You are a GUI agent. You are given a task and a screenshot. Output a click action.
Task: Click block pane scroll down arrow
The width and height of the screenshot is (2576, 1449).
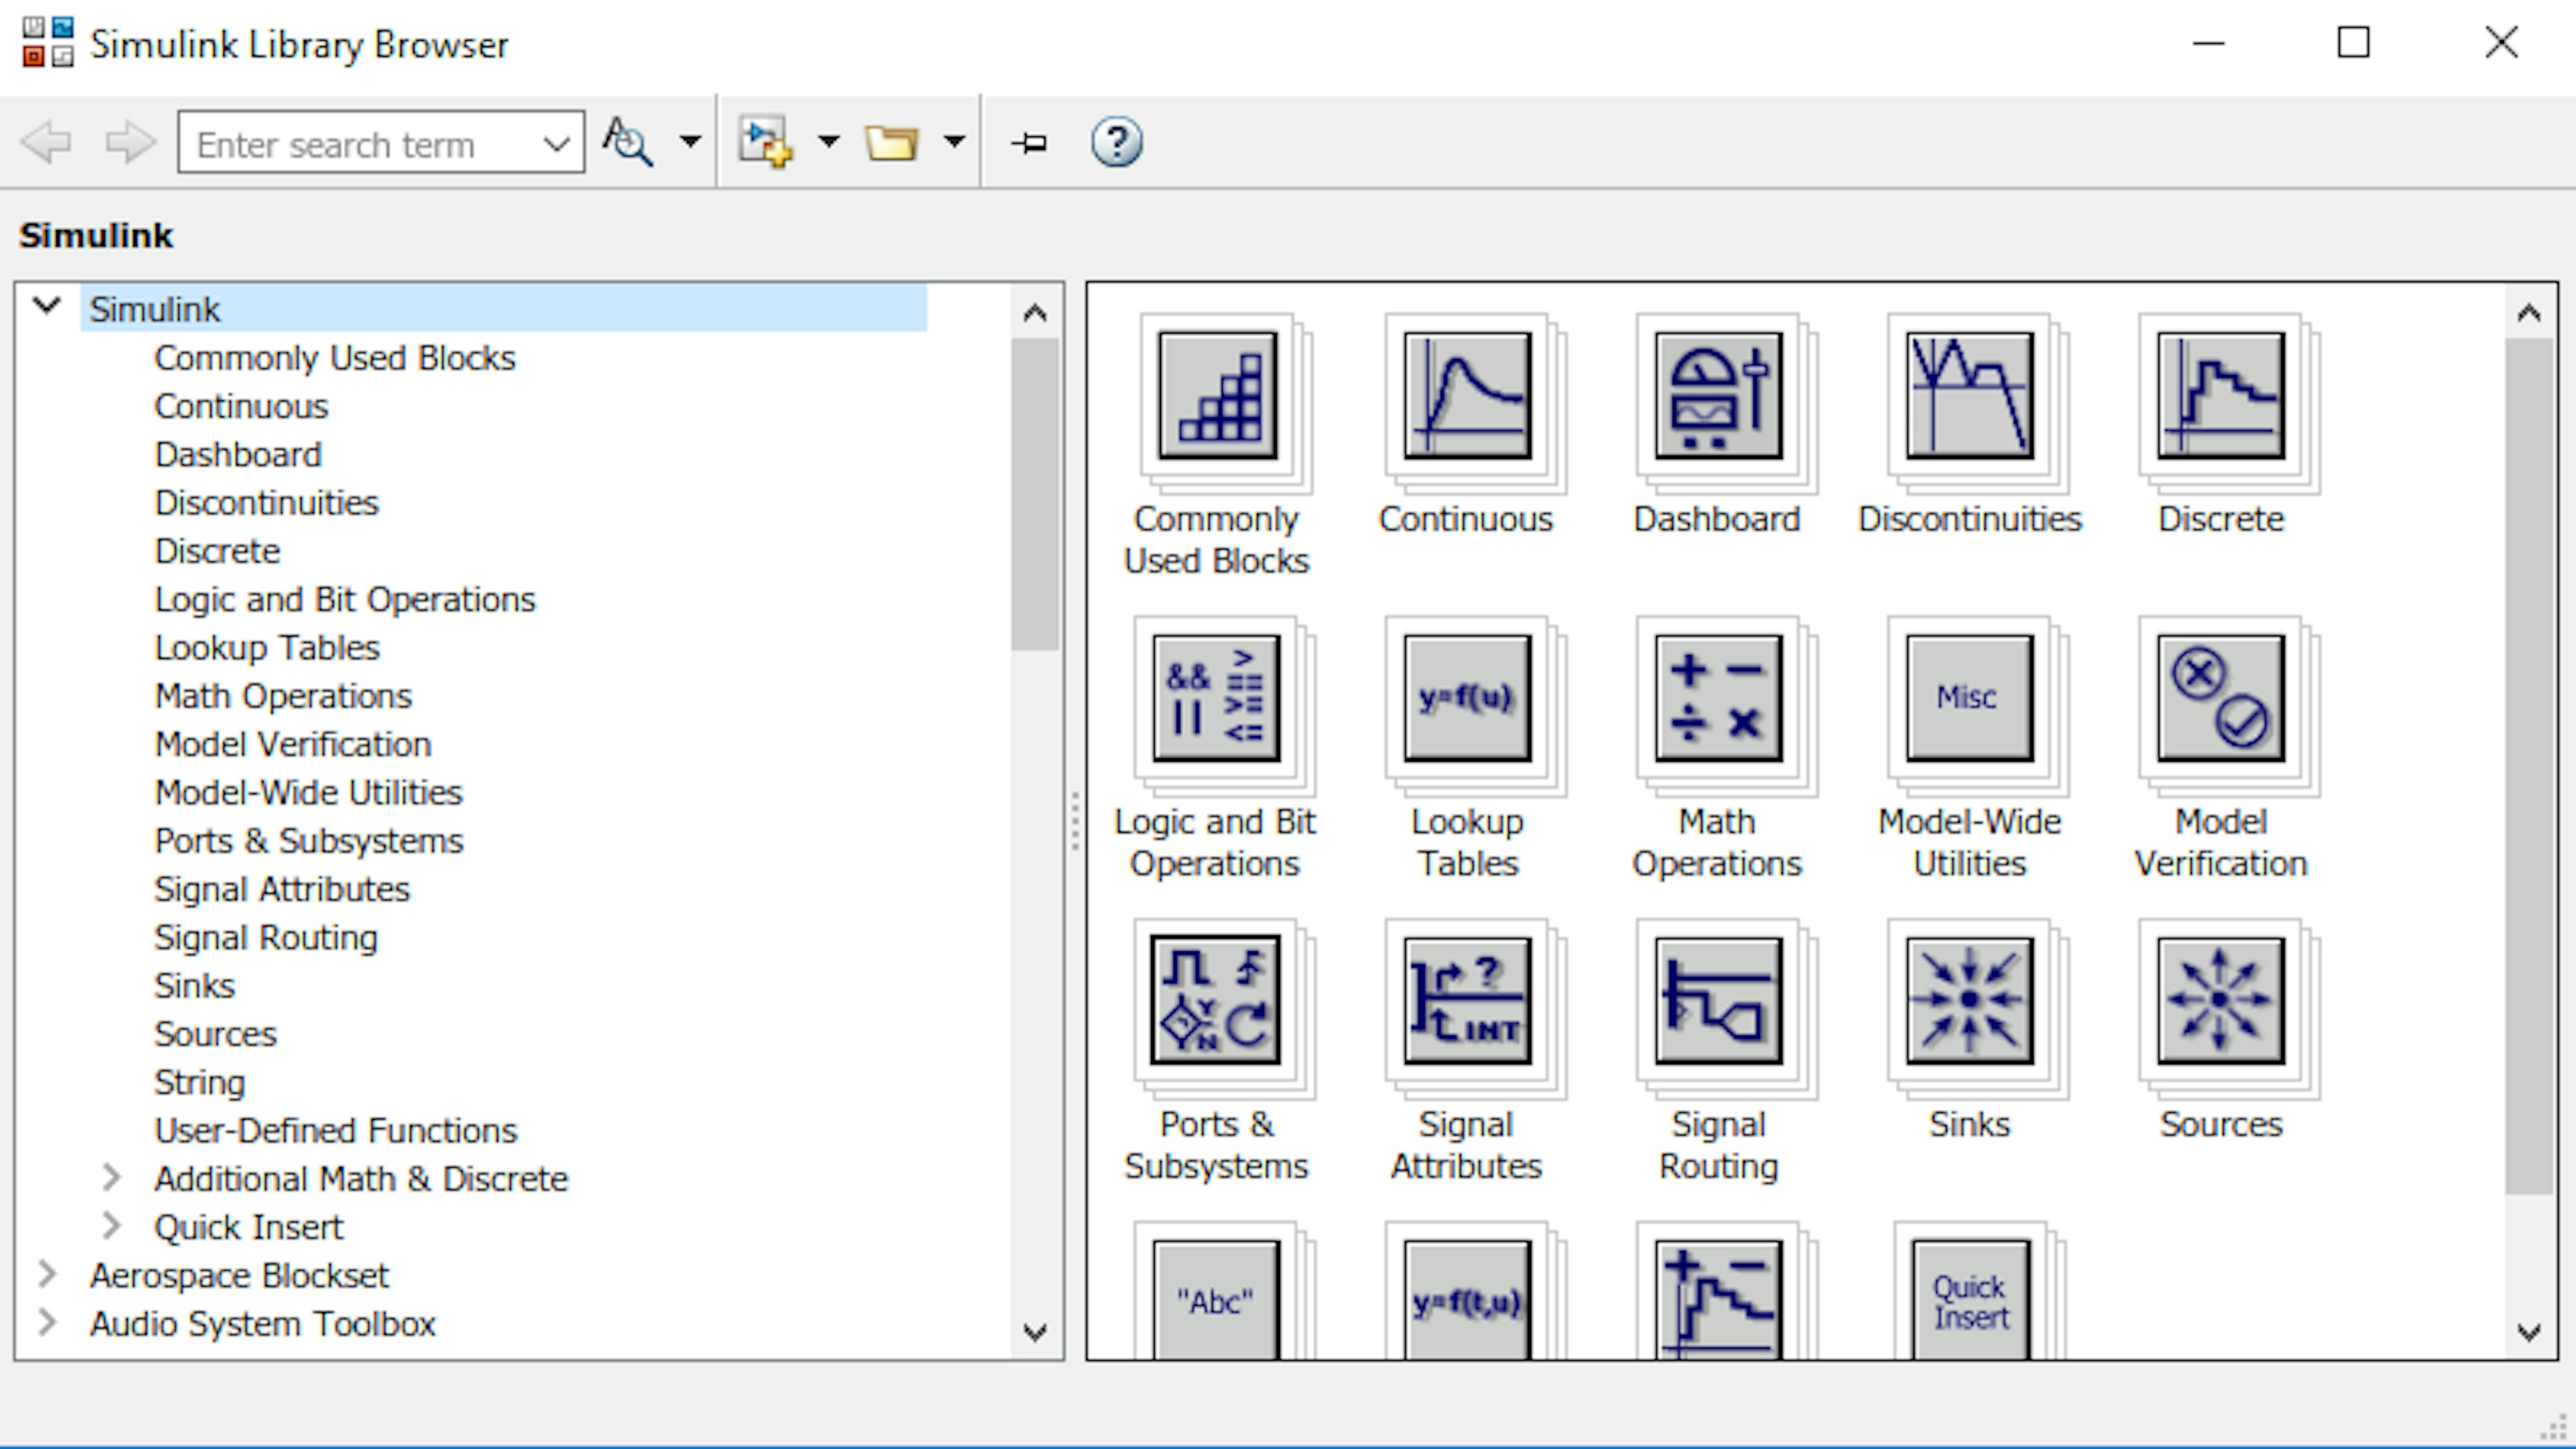[2529, 1332]
